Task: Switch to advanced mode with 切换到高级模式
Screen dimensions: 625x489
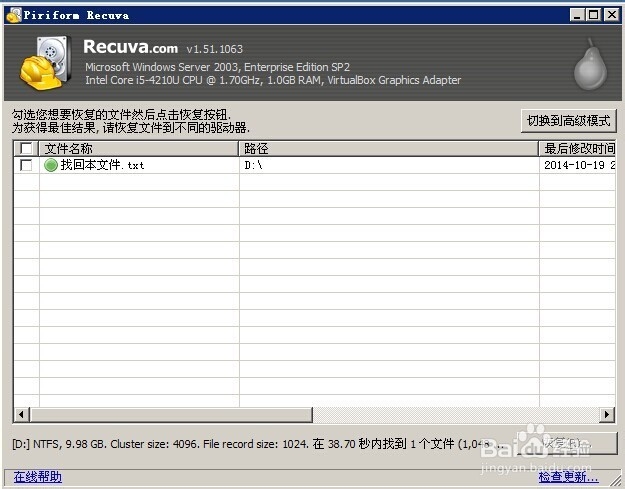Action: pos(568,120)
